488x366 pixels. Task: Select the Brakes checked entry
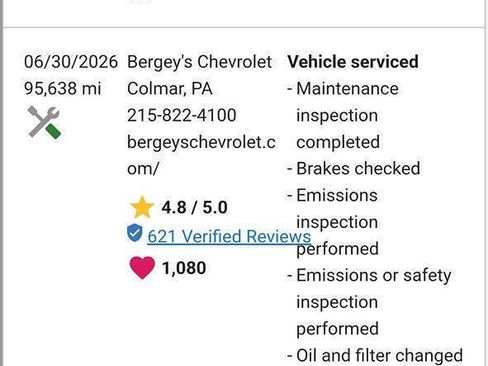point(354,168)
